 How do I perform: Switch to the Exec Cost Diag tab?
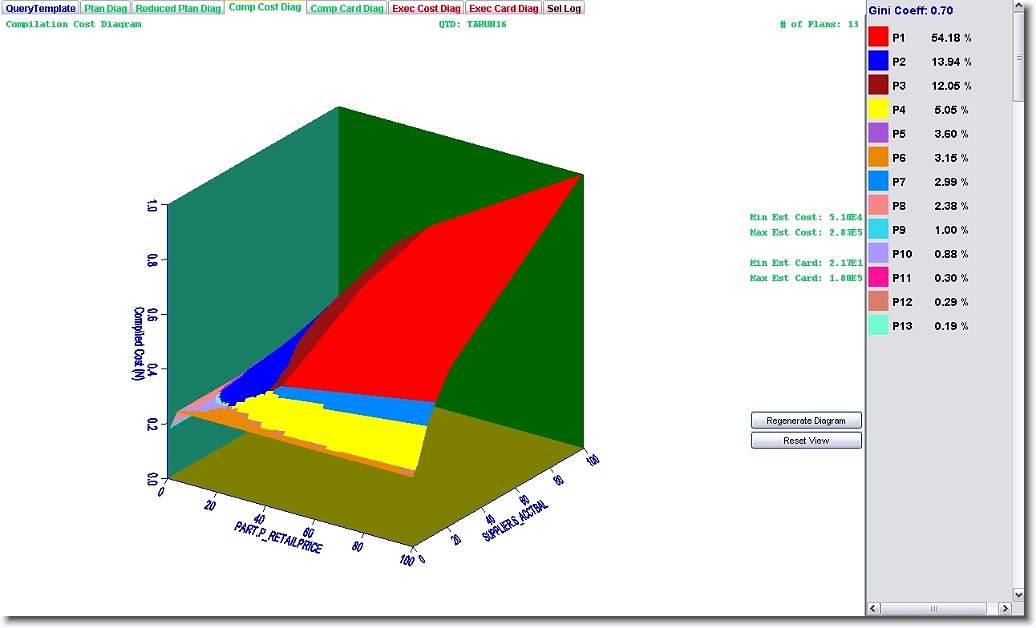(426, 8)
